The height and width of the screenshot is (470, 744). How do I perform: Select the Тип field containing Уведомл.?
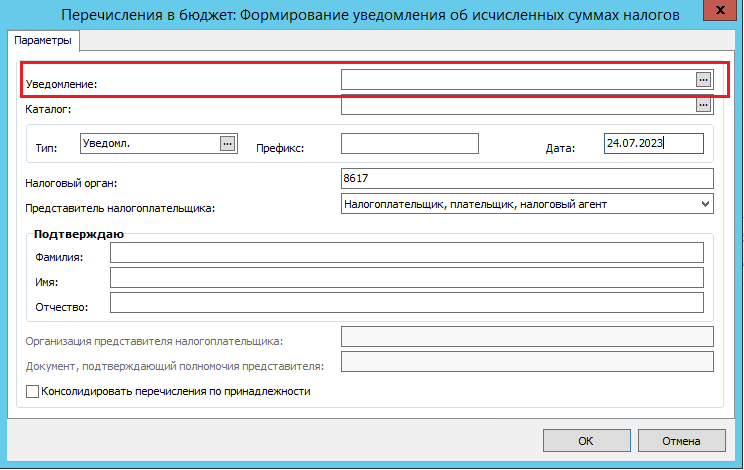point(150,143)
